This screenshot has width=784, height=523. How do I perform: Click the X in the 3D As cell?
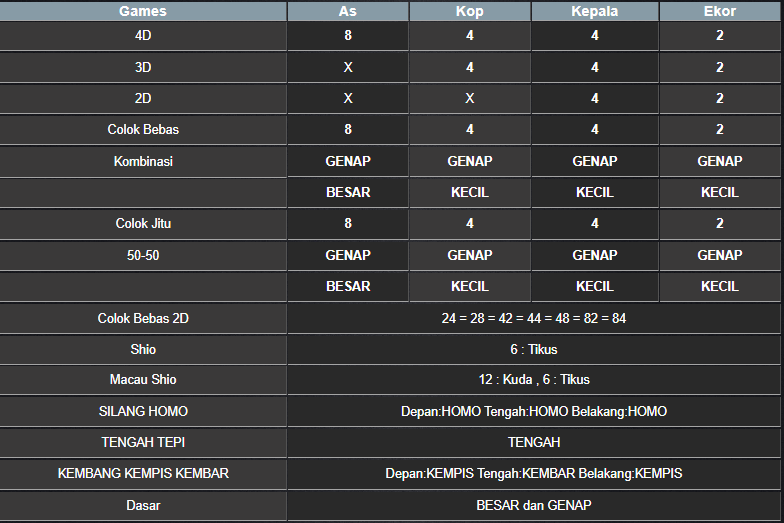pyautogui.click(x=347, y=67)
